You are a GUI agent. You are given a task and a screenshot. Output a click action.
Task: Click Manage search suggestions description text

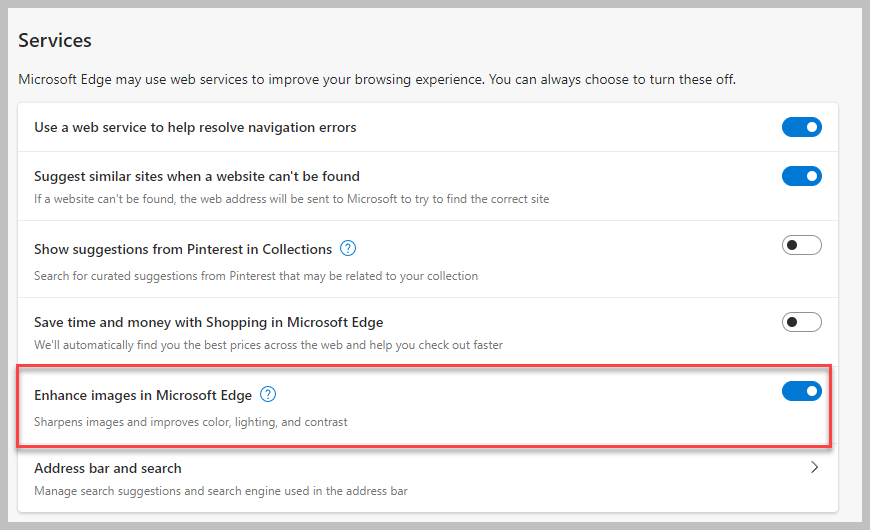[x=220, y=491]
